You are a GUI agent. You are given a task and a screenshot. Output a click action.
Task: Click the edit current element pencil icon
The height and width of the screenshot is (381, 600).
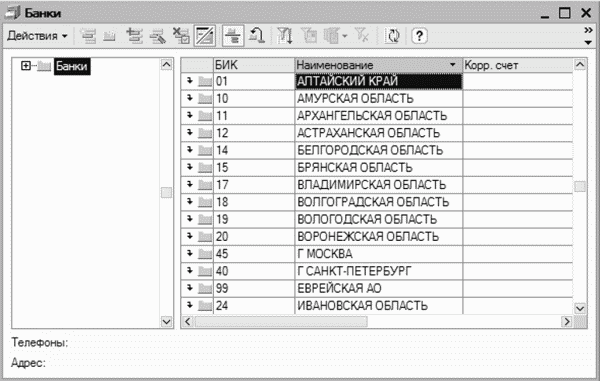point(158,36)
